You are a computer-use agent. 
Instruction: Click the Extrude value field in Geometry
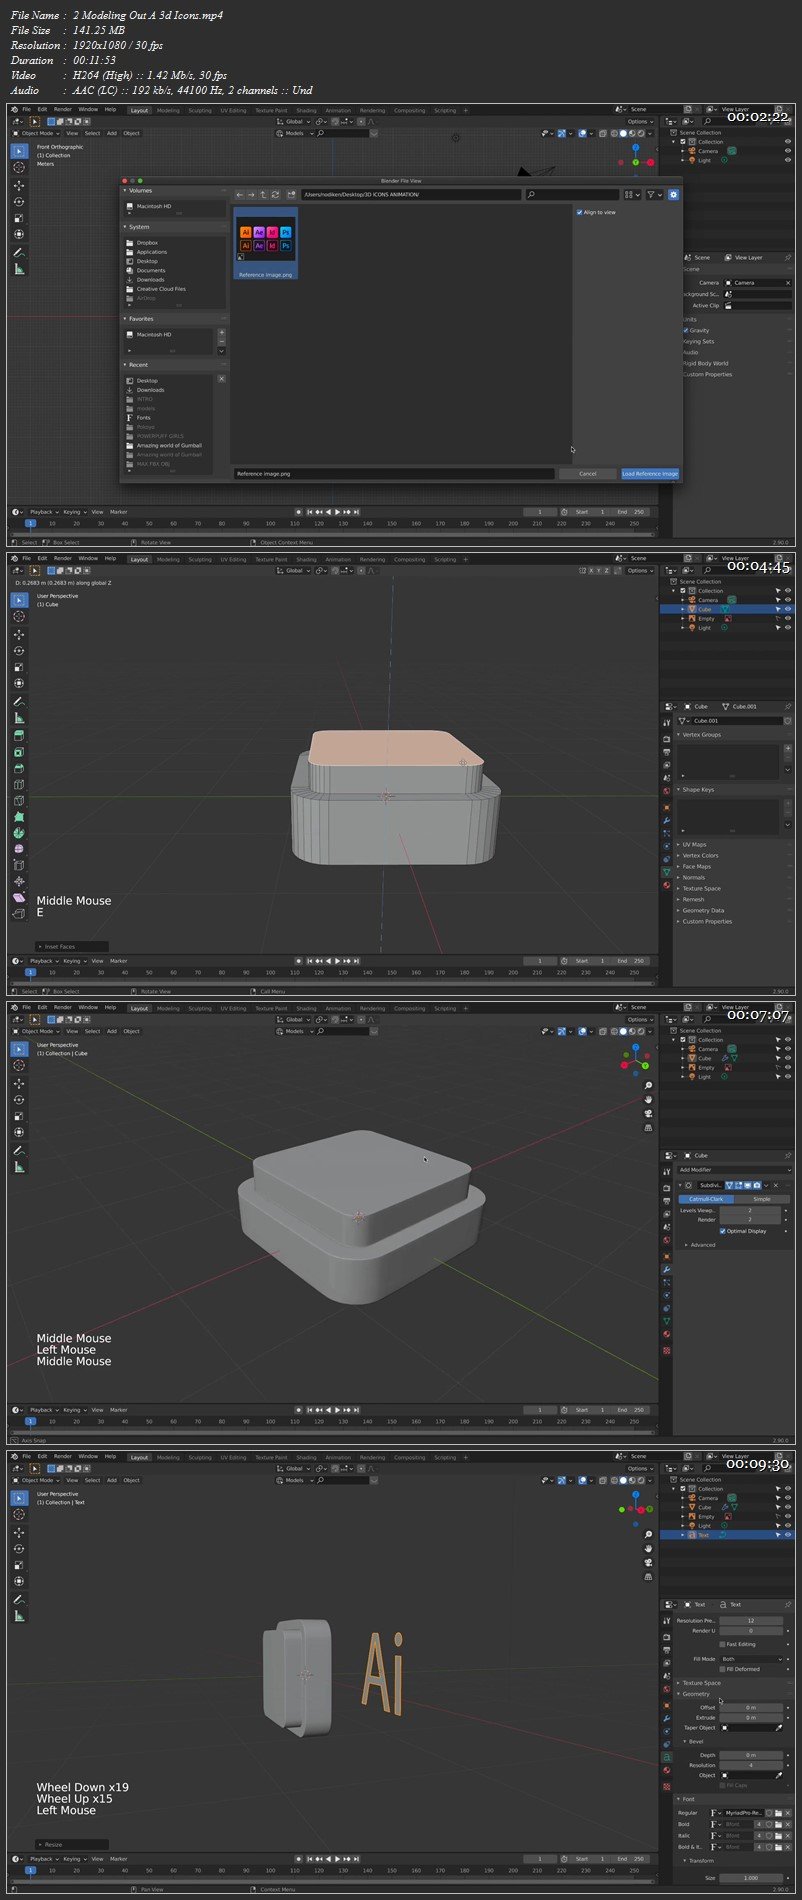751,1718
